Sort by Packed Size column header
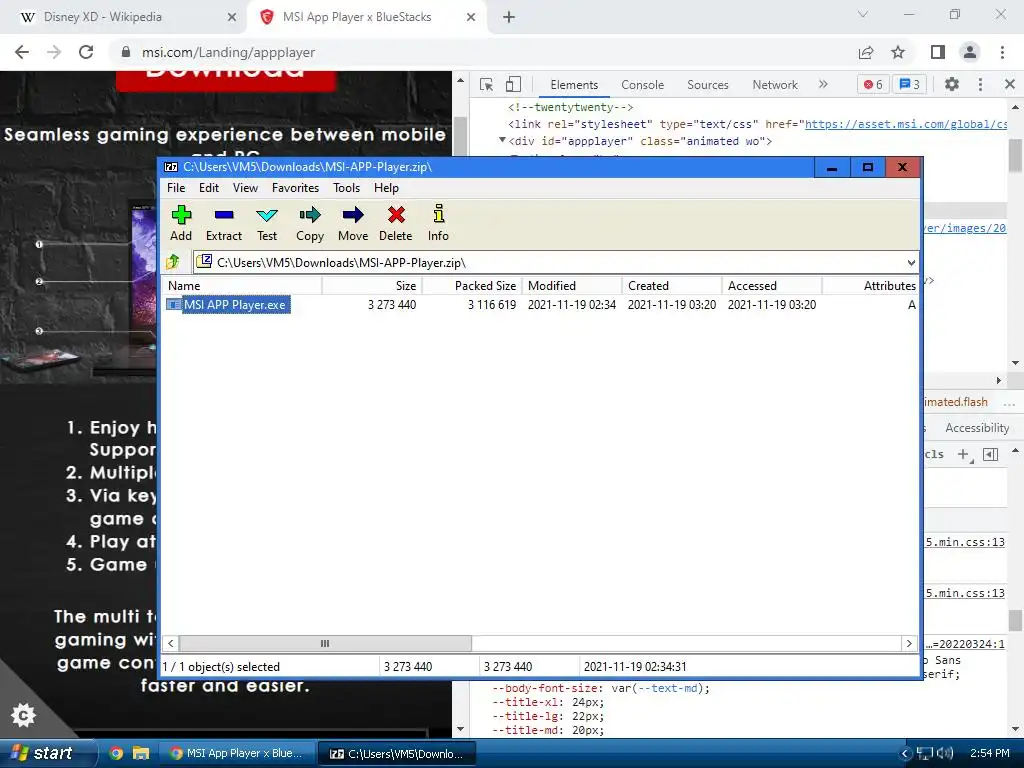Screen dimensions: 1024x768 click(472, 286)
